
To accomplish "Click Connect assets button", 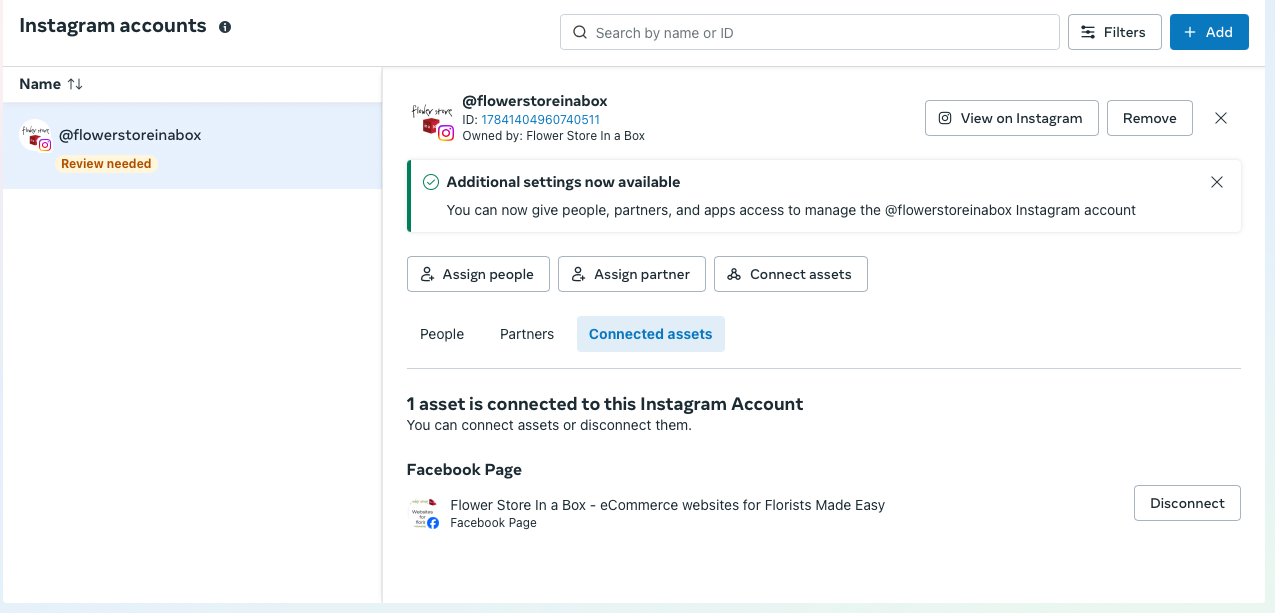I will tap(791, 274).
